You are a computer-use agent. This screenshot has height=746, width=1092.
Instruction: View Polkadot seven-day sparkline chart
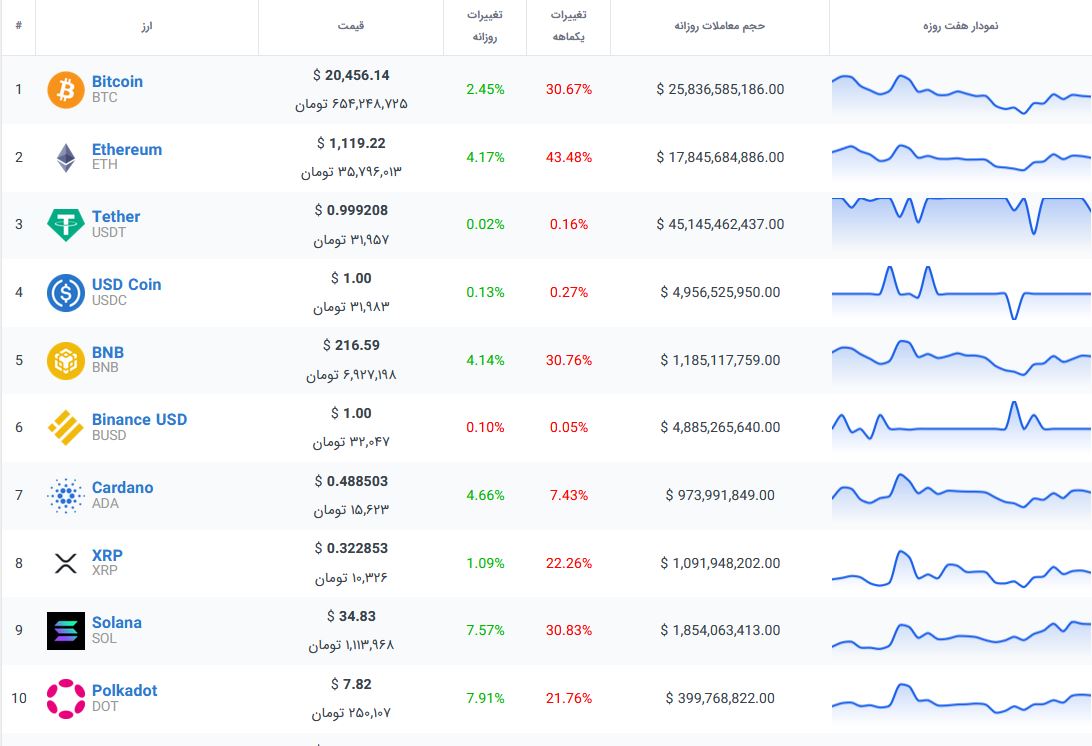pyautogui.click(x=961, y=701)
